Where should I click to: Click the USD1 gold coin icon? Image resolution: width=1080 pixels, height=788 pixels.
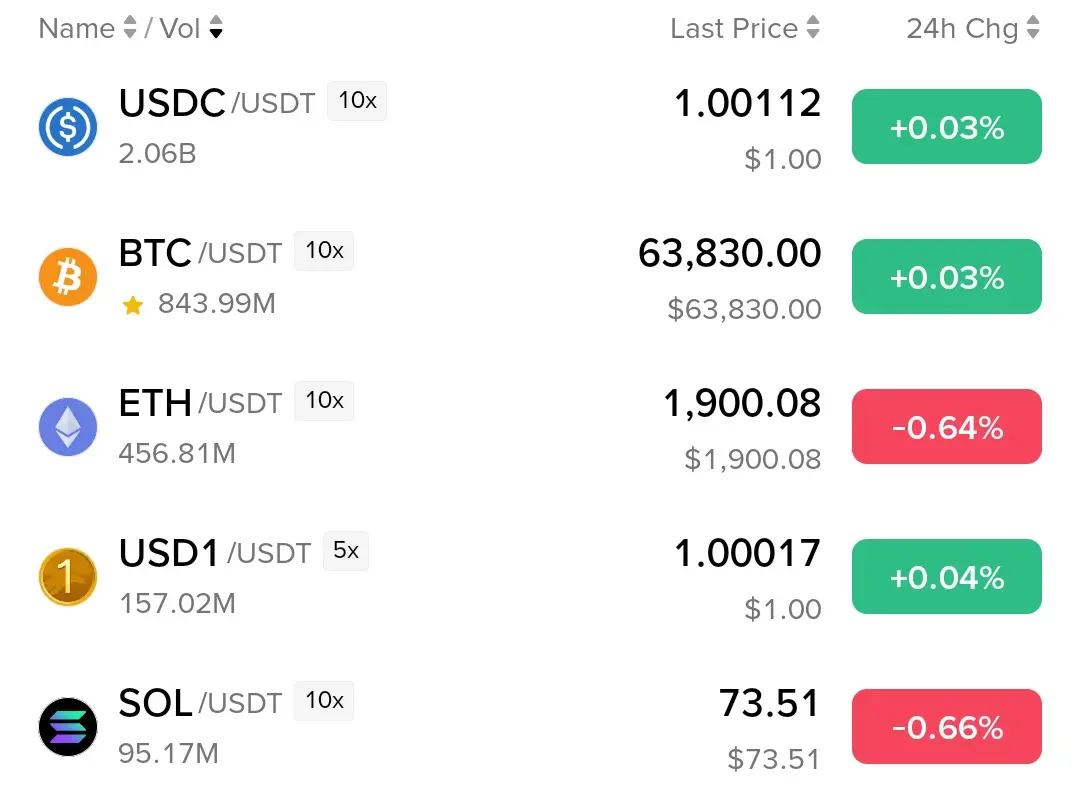(x=68, y=577)
